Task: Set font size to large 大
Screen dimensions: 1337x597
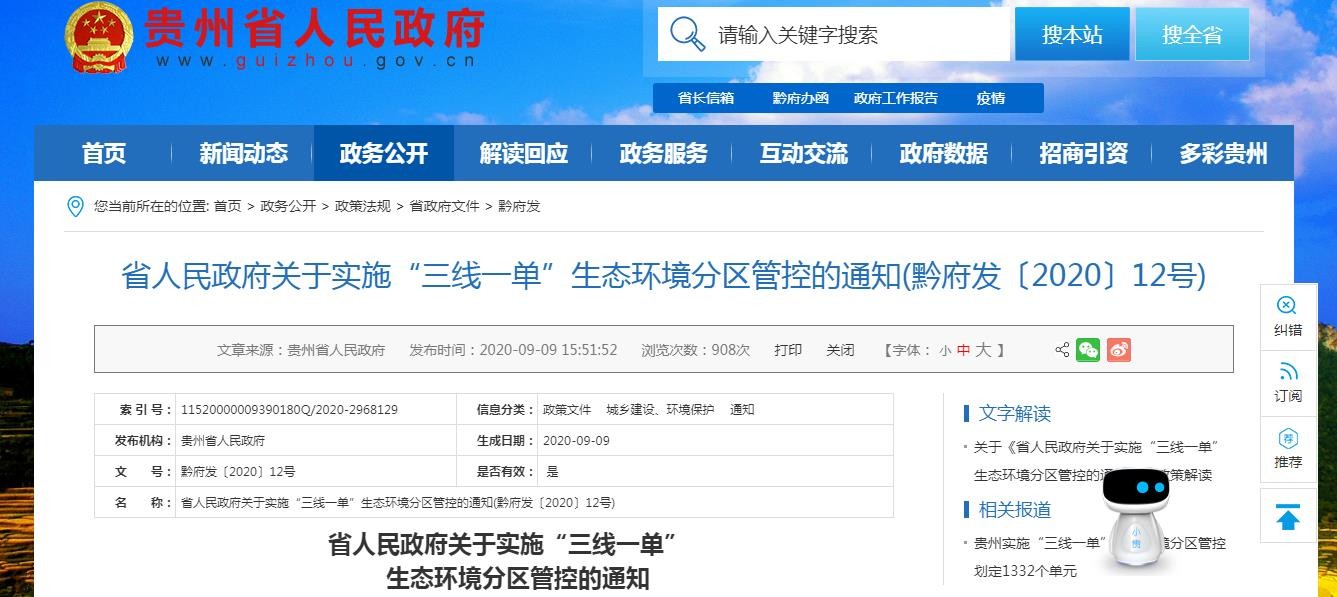Action: point(983,350)
